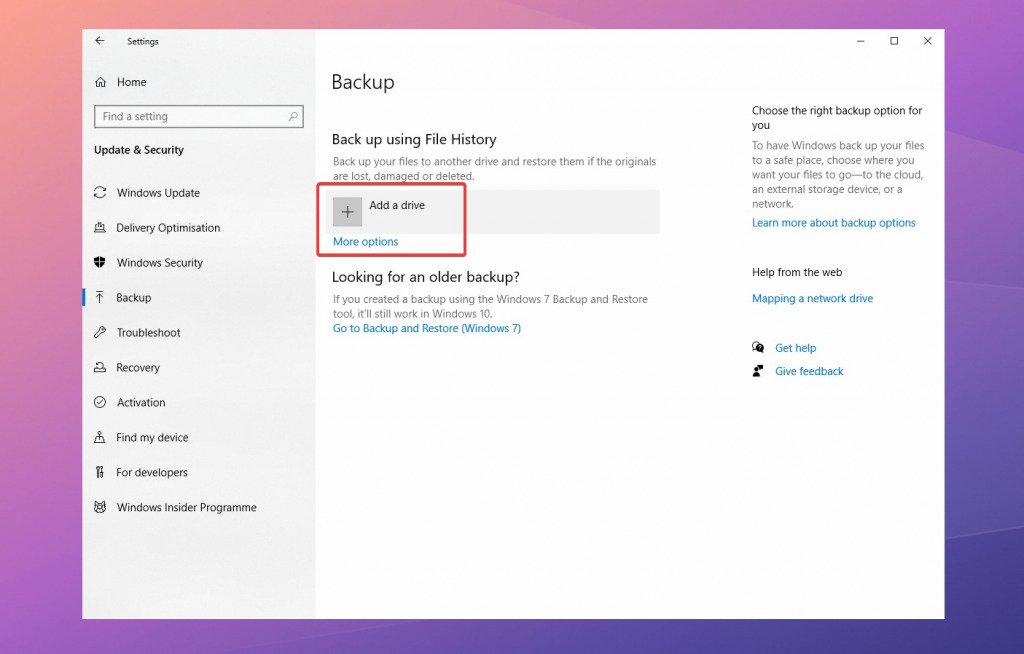Screen dimensions: 1024x654
Task: Select Home in the sidebar
Action: click(133, 81)
